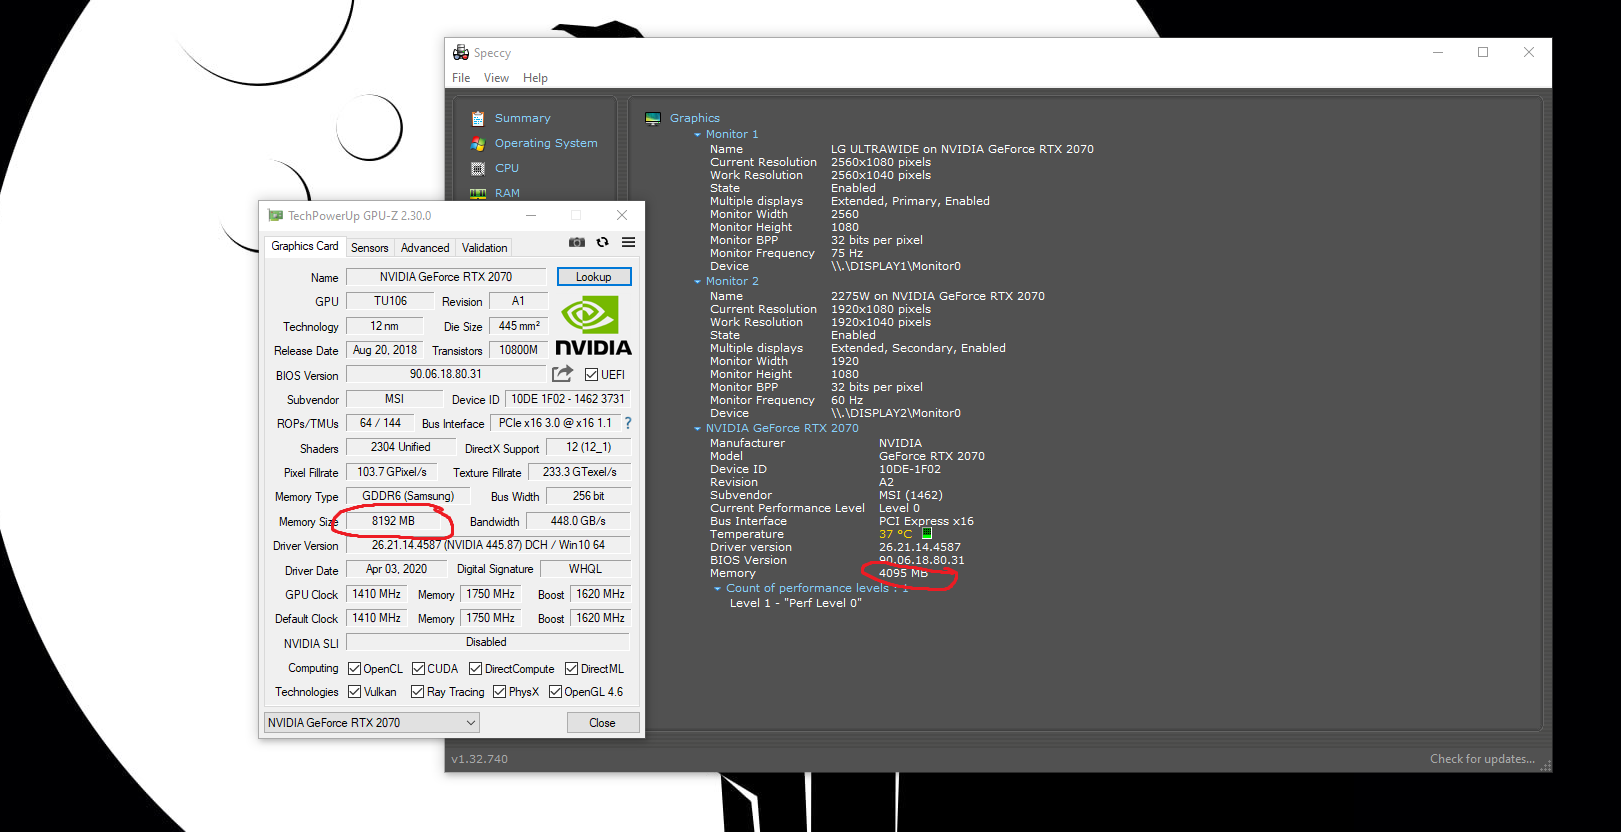Open the Operating System section link in Speccy
The height and width of the screenshot is (832, 1621).
pyautogui.click(x=546, y=143)
